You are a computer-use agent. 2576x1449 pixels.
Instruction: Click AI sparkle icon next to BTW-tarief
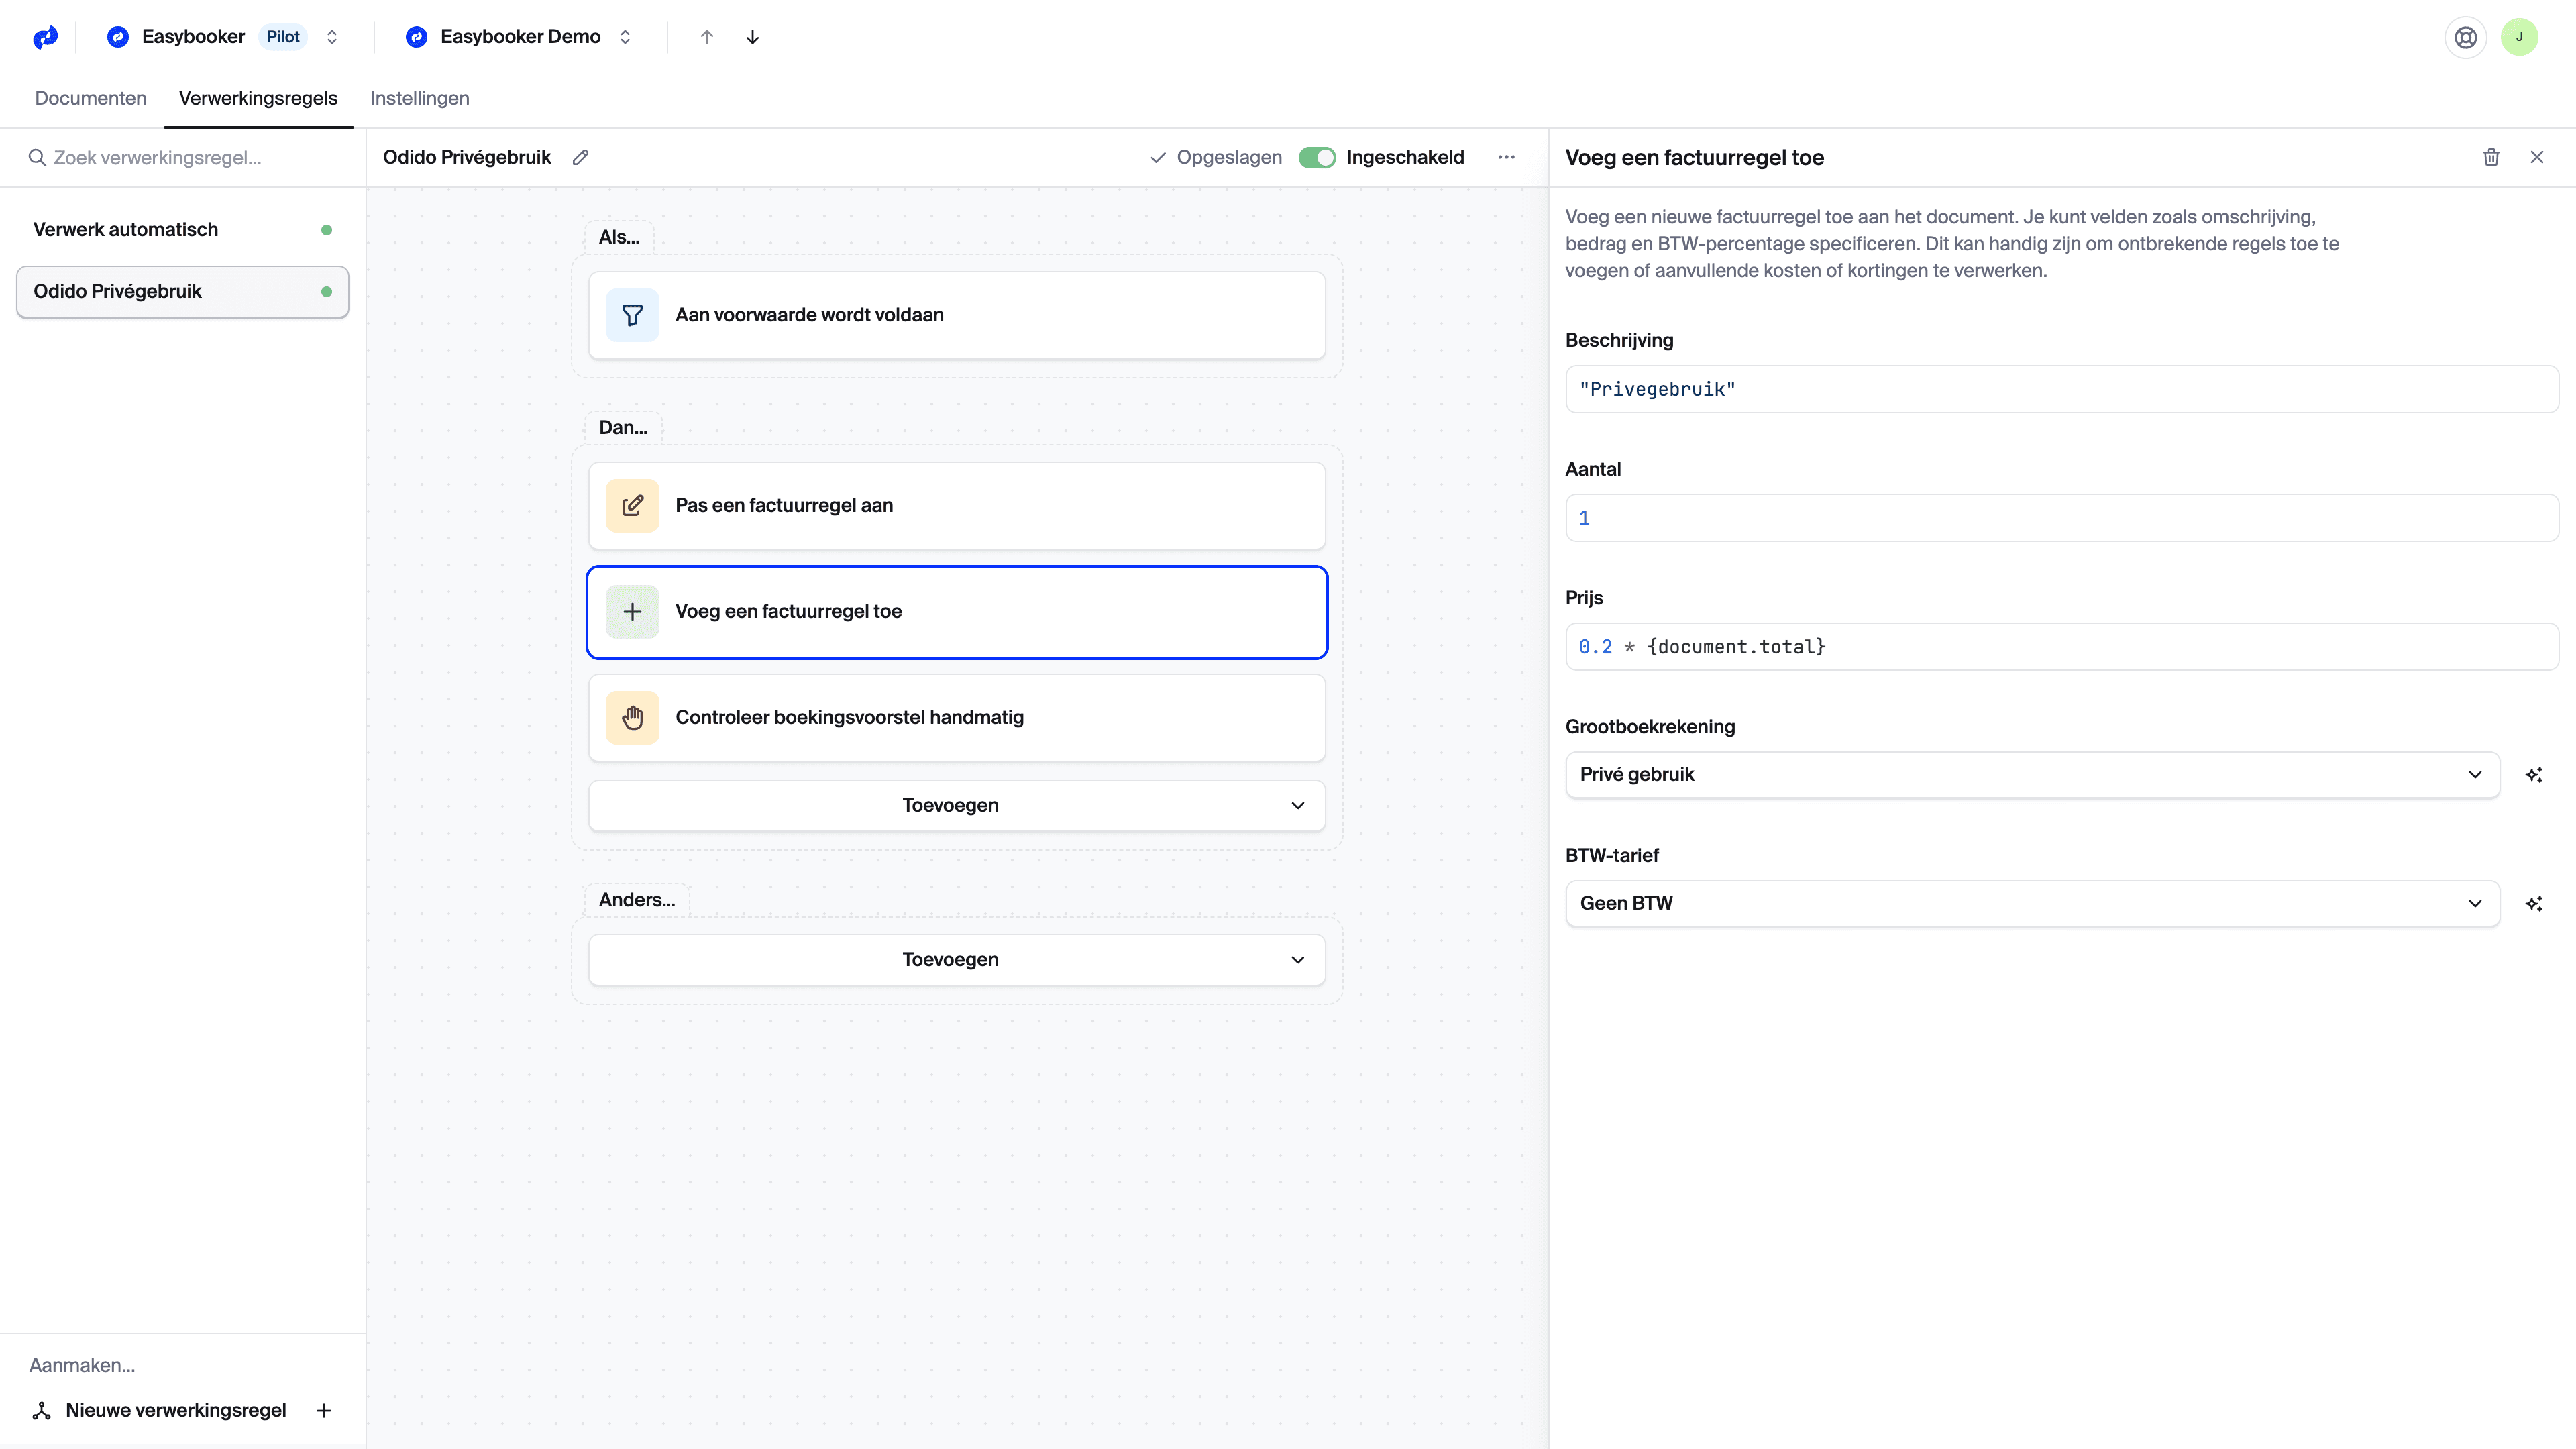pos(2533,904)
